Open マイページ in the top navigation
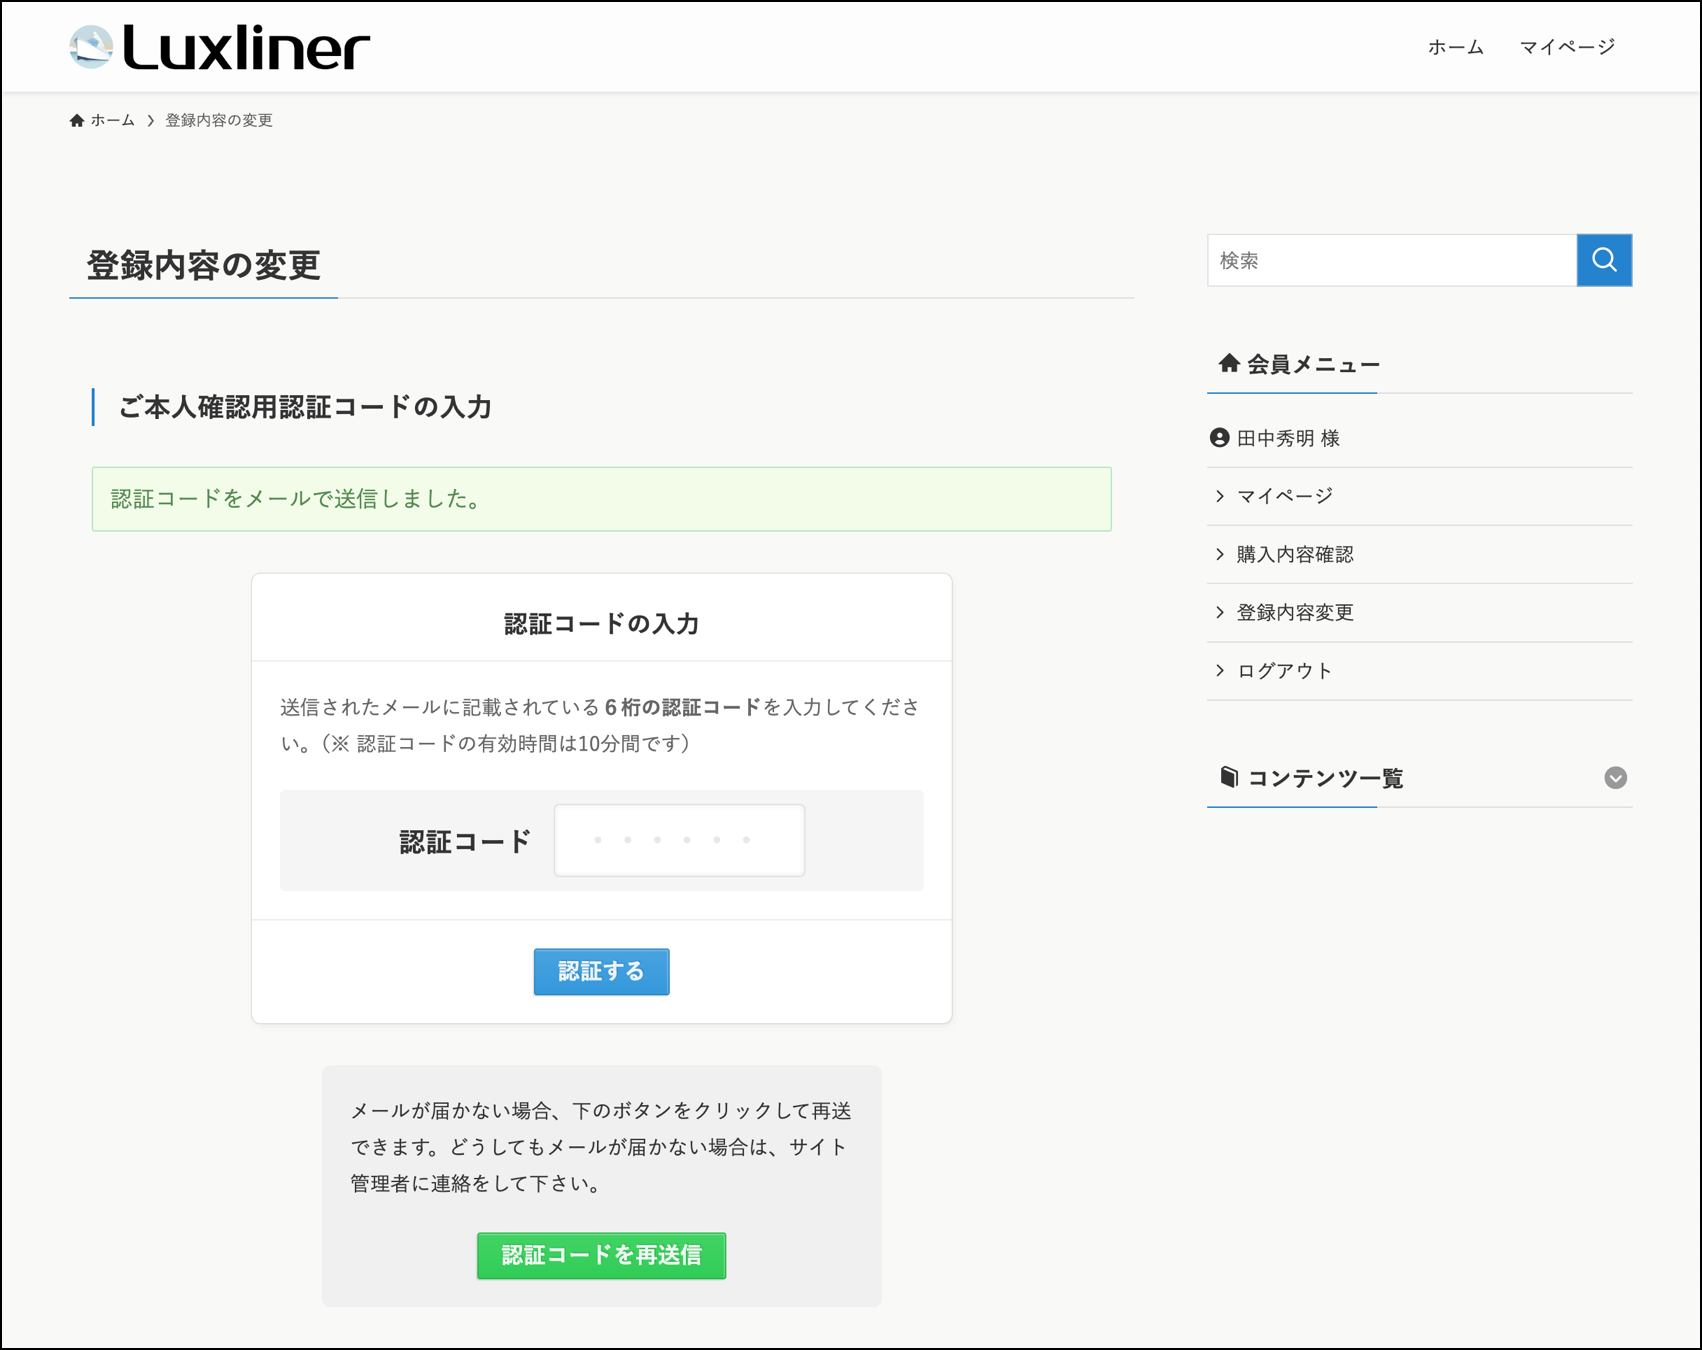 [x=1567, y=47]
